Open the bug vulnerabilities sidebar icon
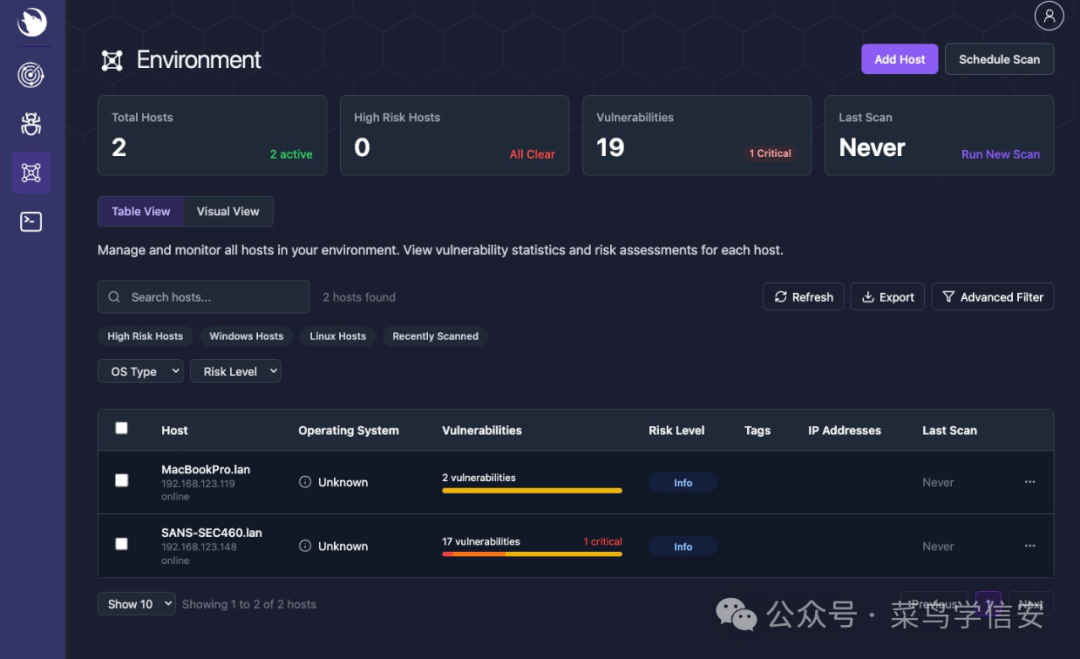 [31, 124]
